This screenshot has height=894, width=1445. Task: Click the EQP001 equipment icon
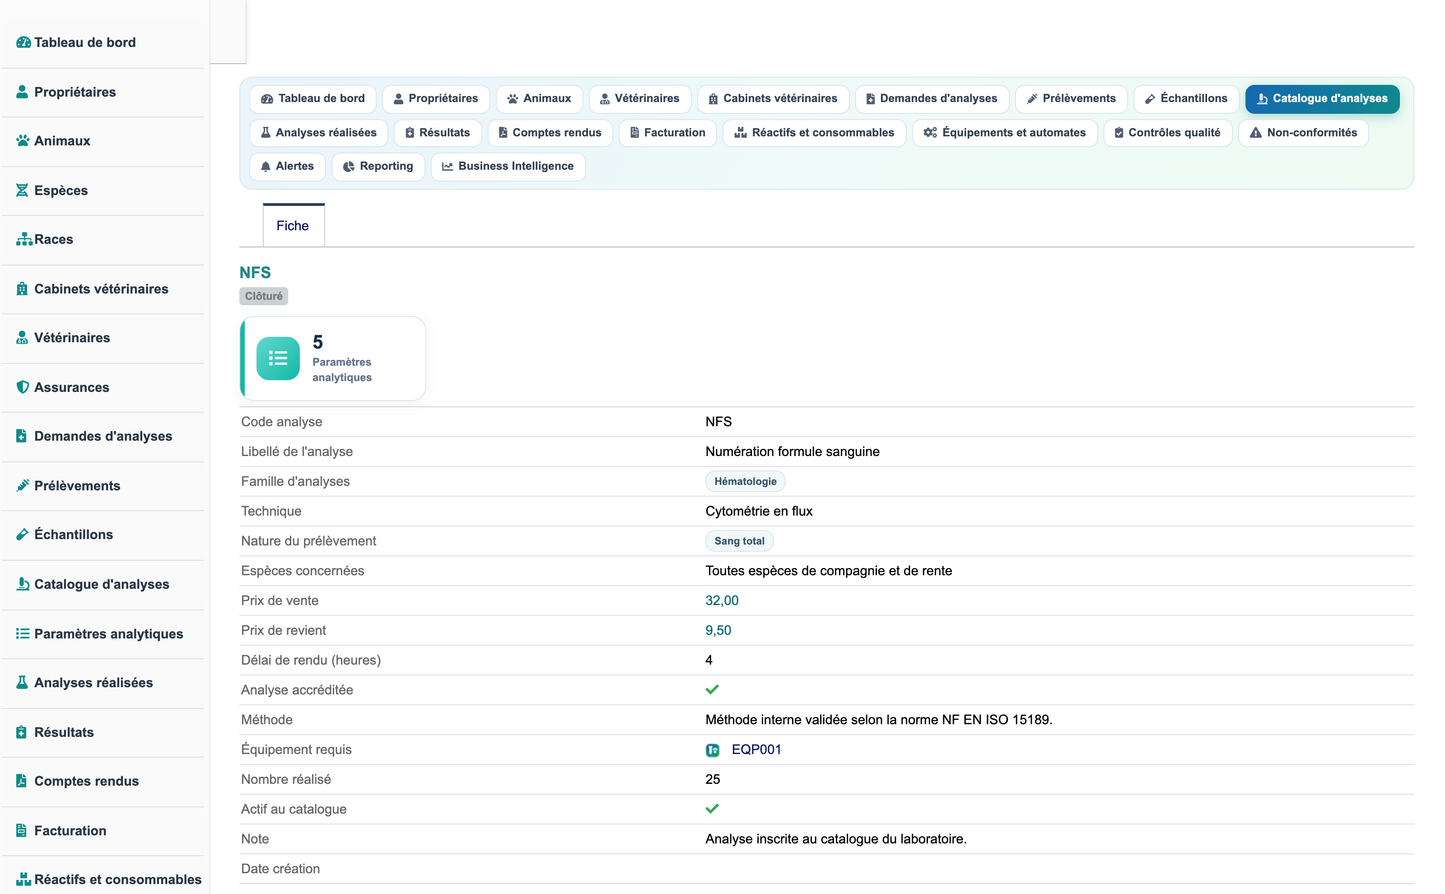click(713, 750)
